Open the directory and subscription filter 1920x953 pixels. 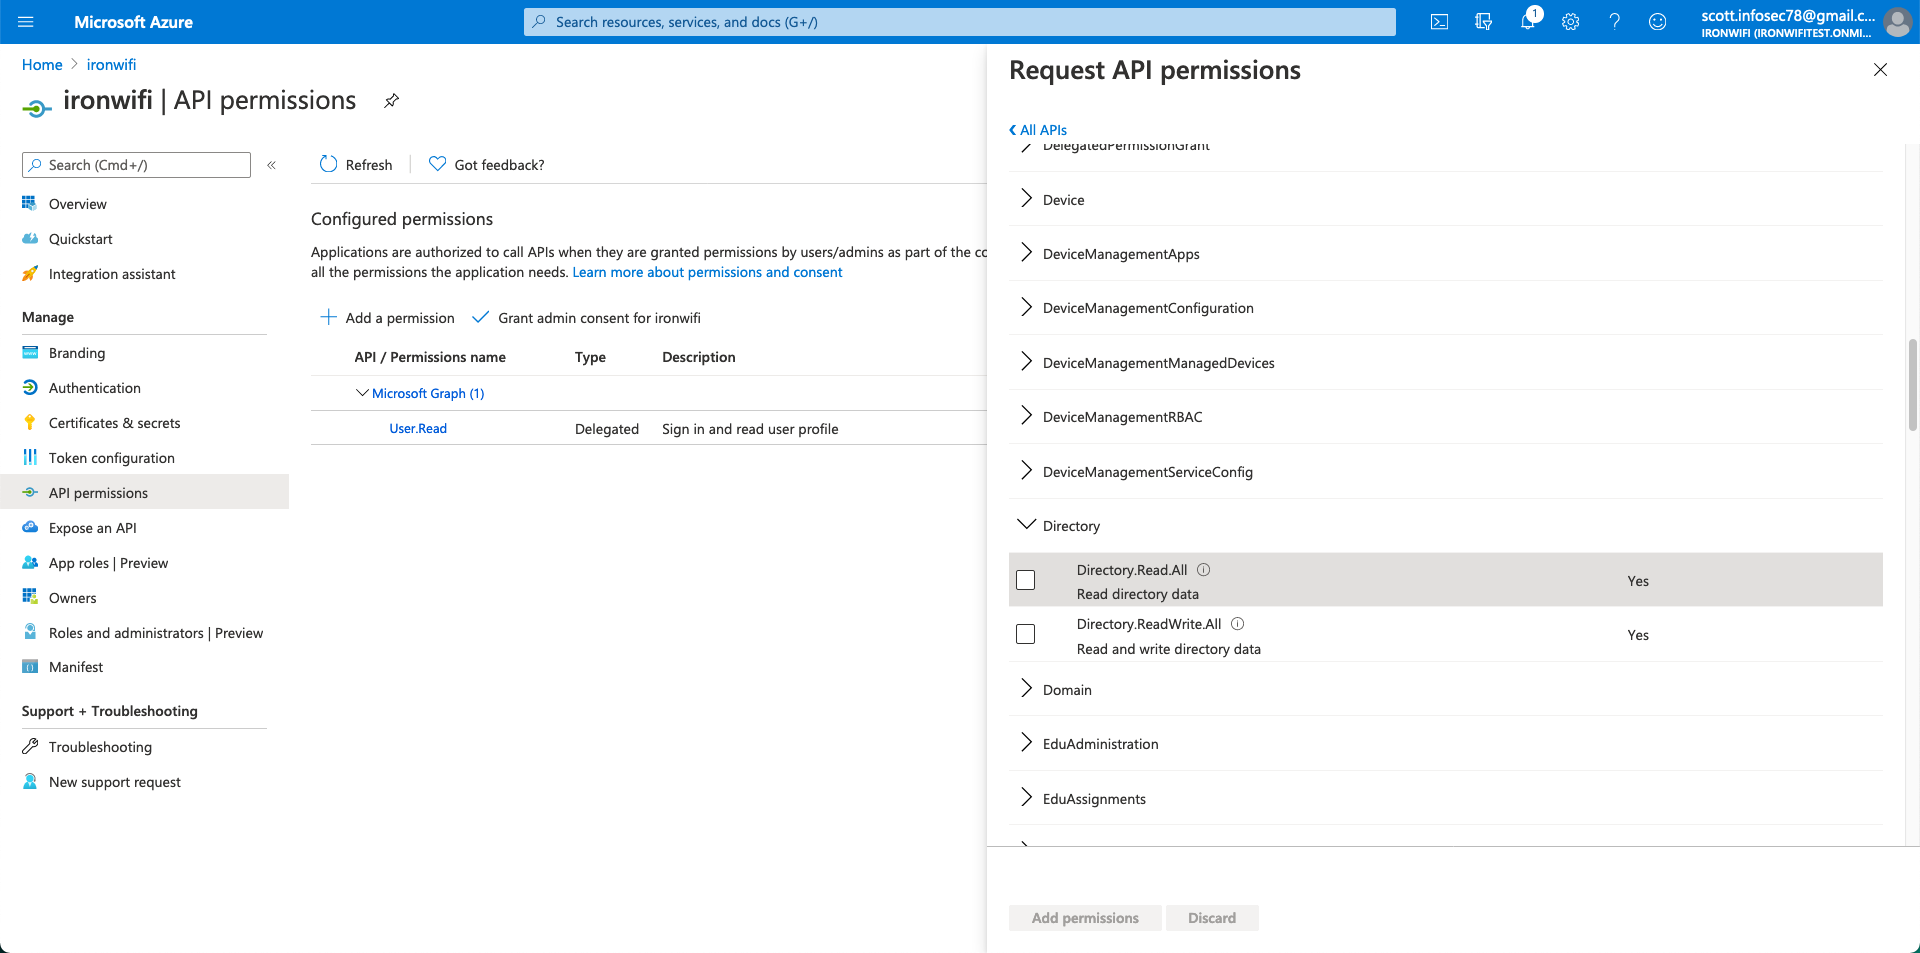coord(1484,21)
